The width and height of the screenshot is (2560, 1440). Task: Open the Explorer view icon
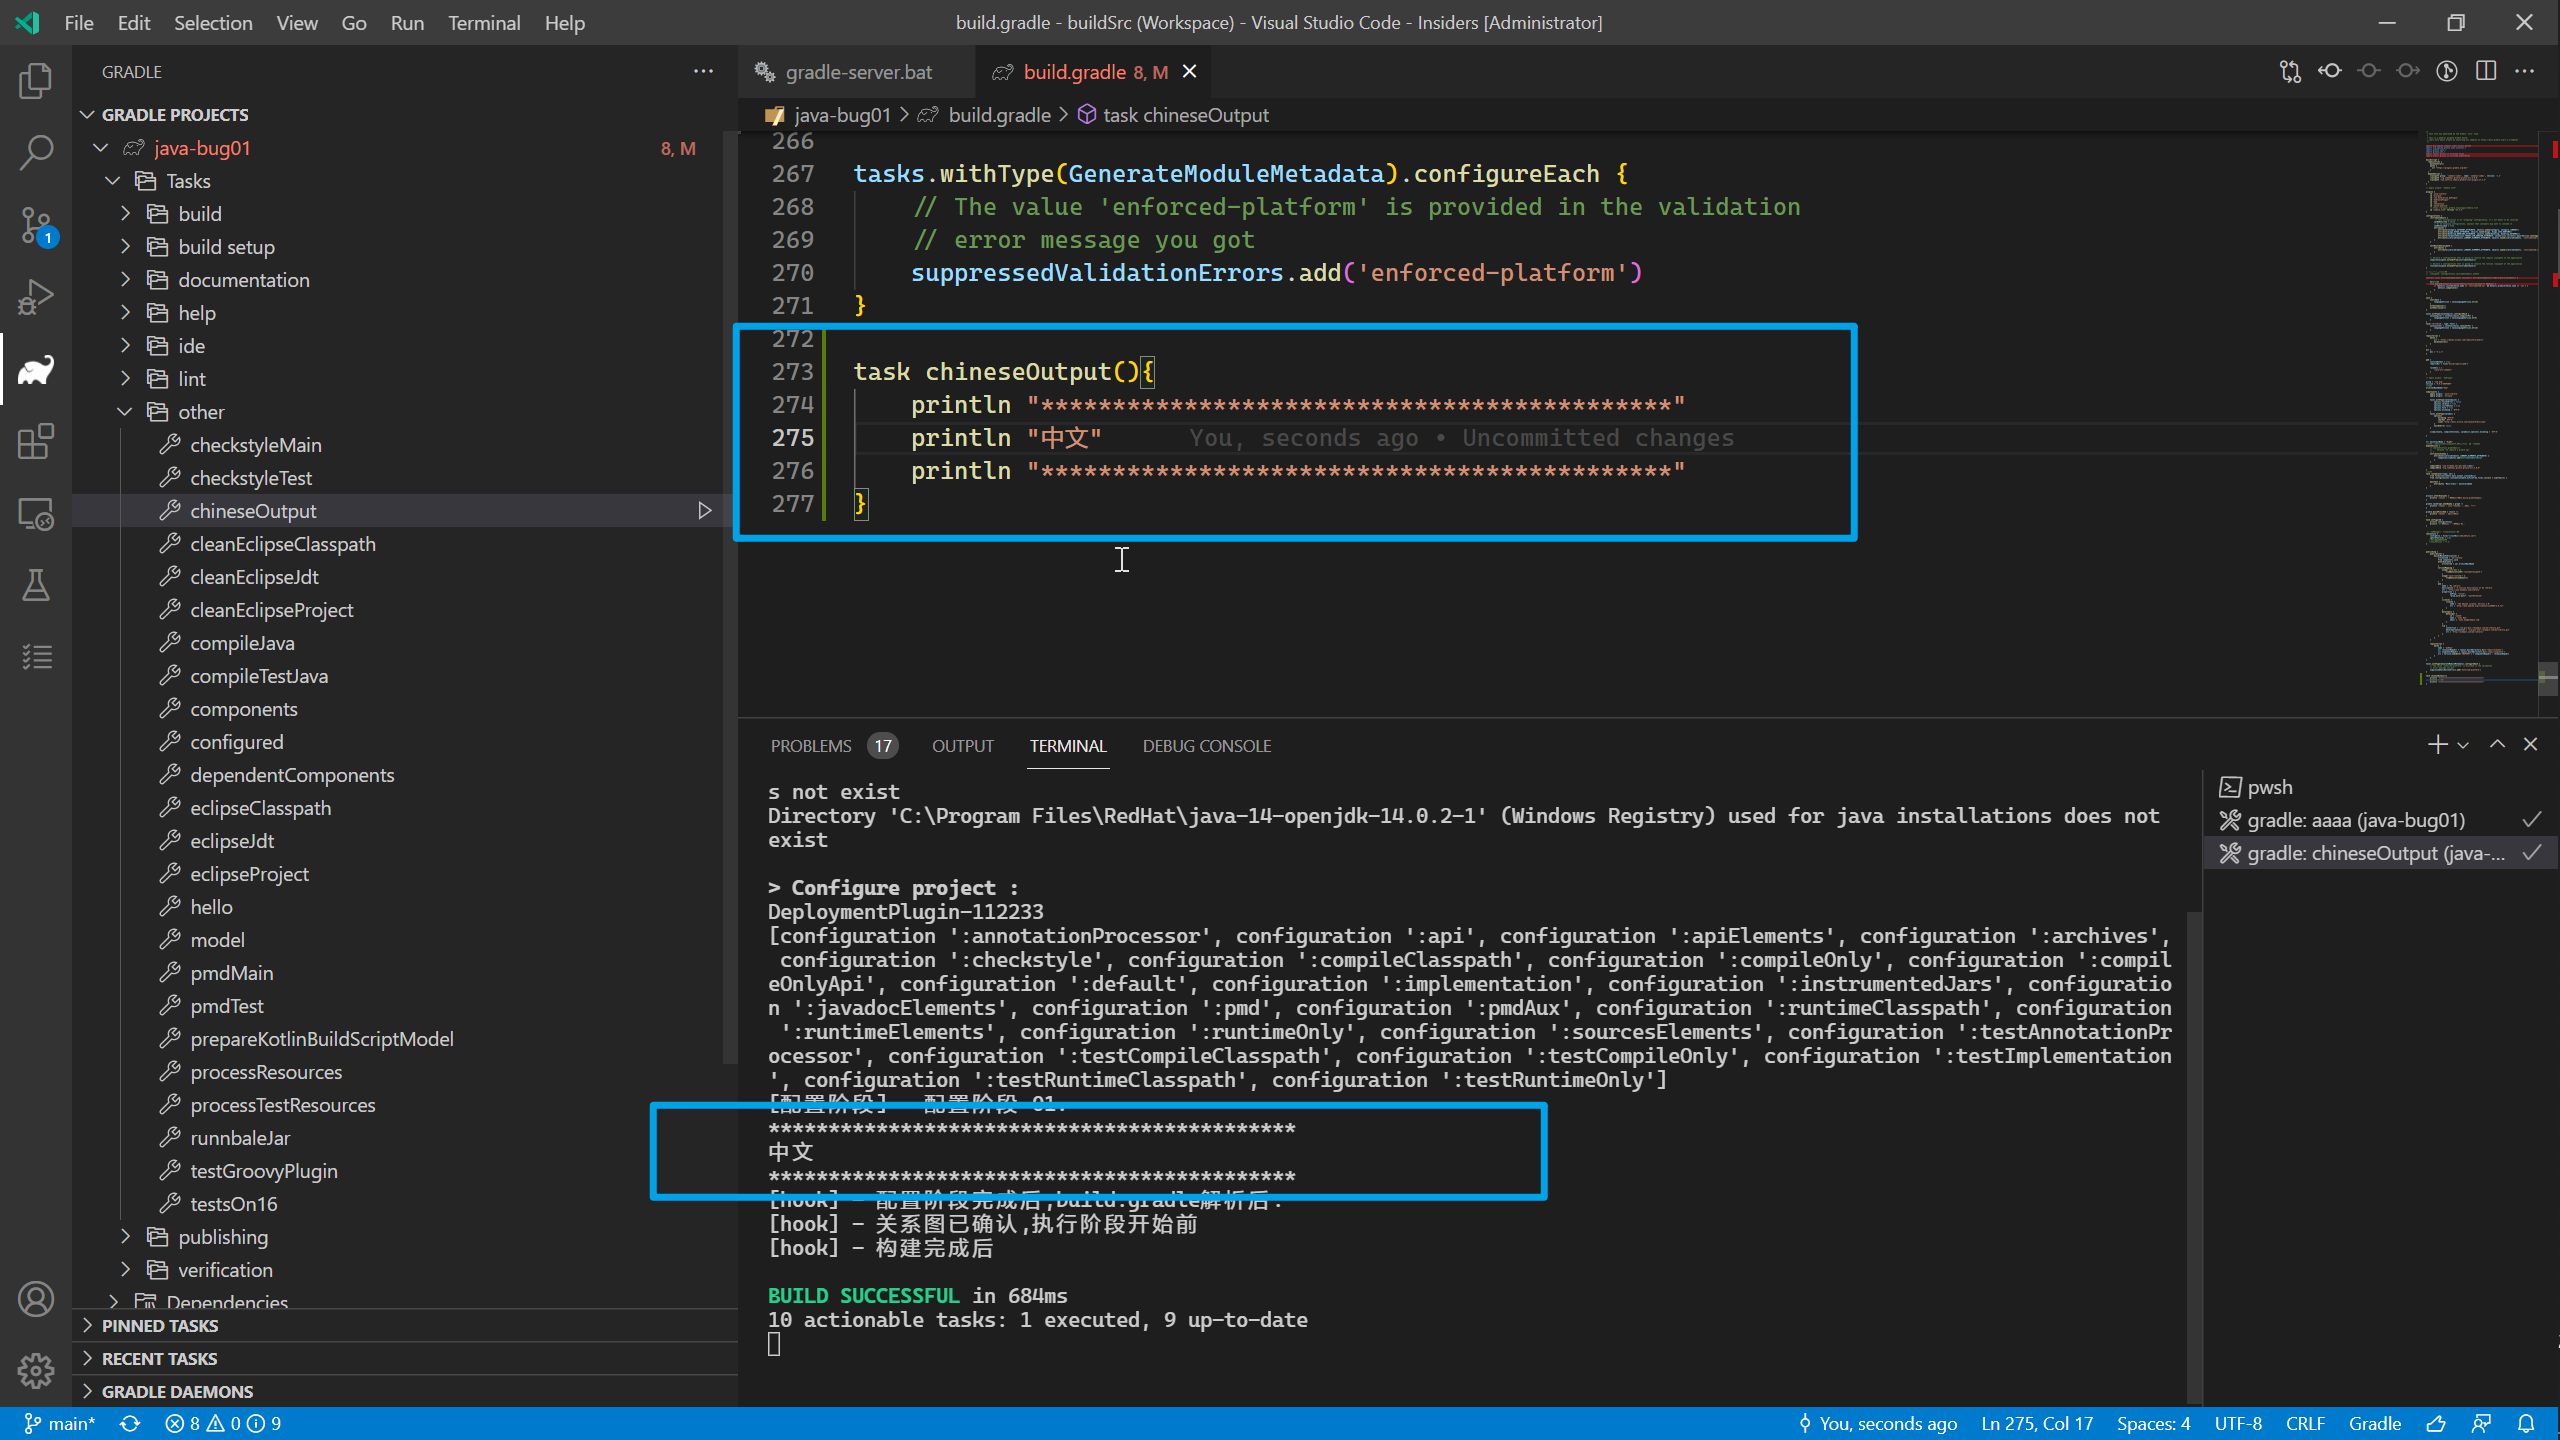point(36,81)
